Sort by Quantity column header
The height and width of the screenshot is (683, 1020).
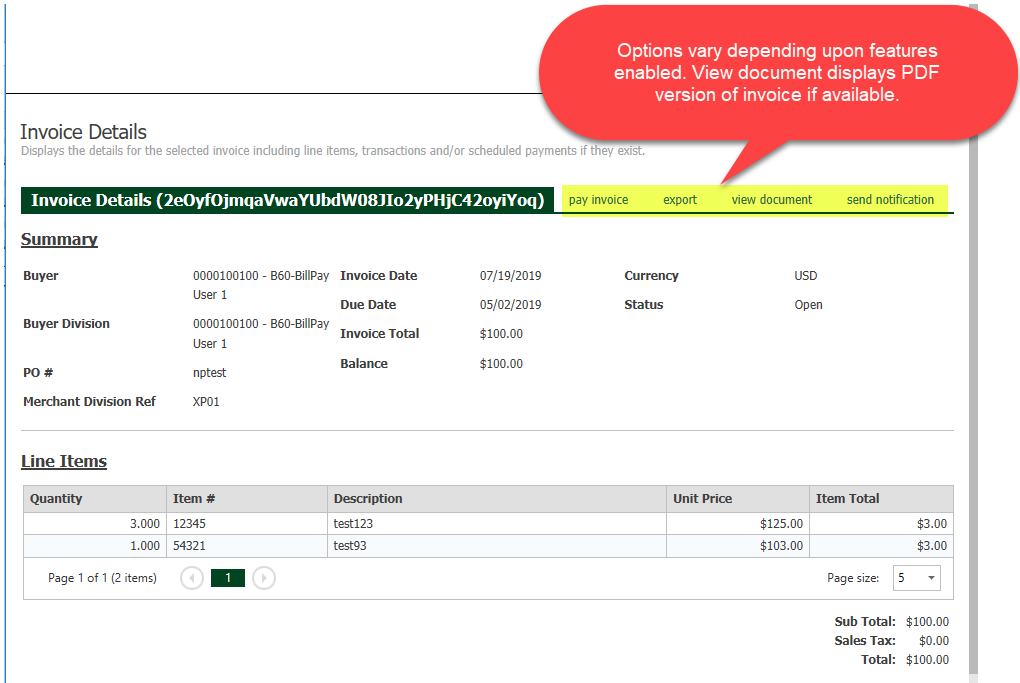(x=95, y=499)
